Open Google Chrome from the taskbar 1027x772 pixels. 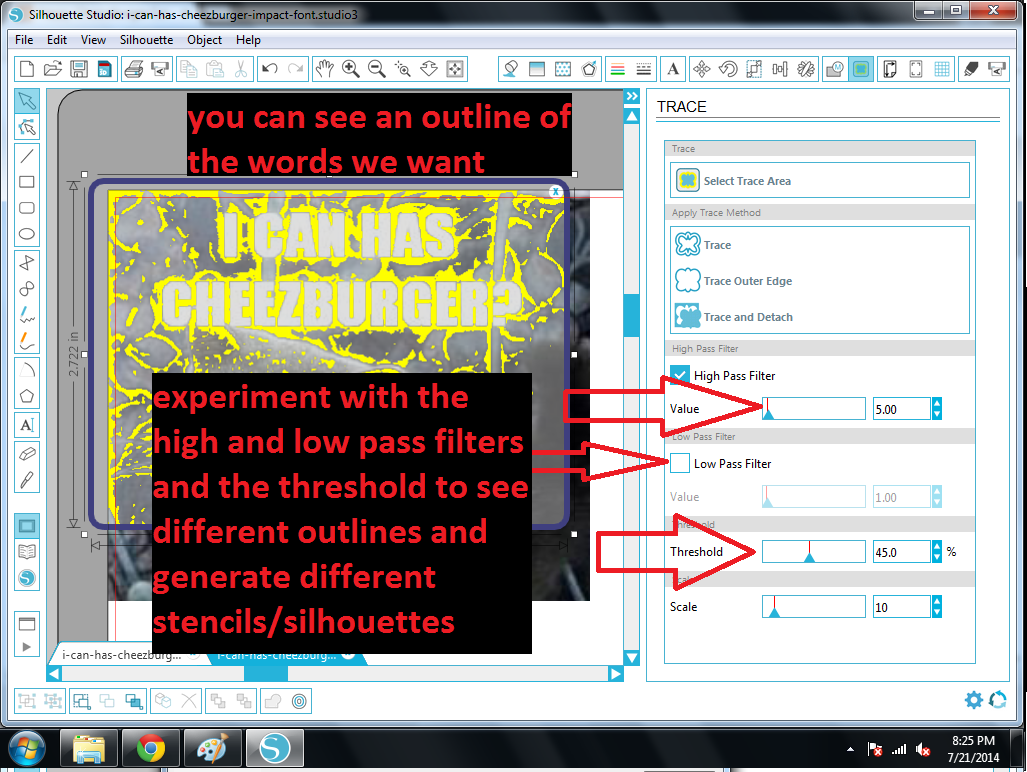point(151,748)
